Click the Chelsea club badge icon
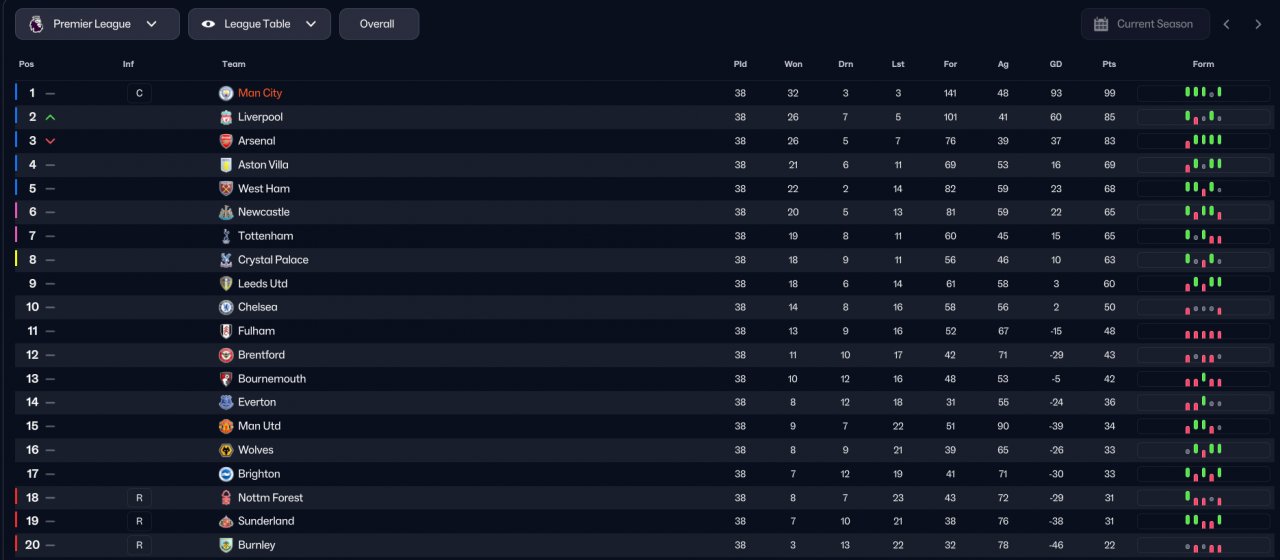1280x560 pixels. pos(226,307)
